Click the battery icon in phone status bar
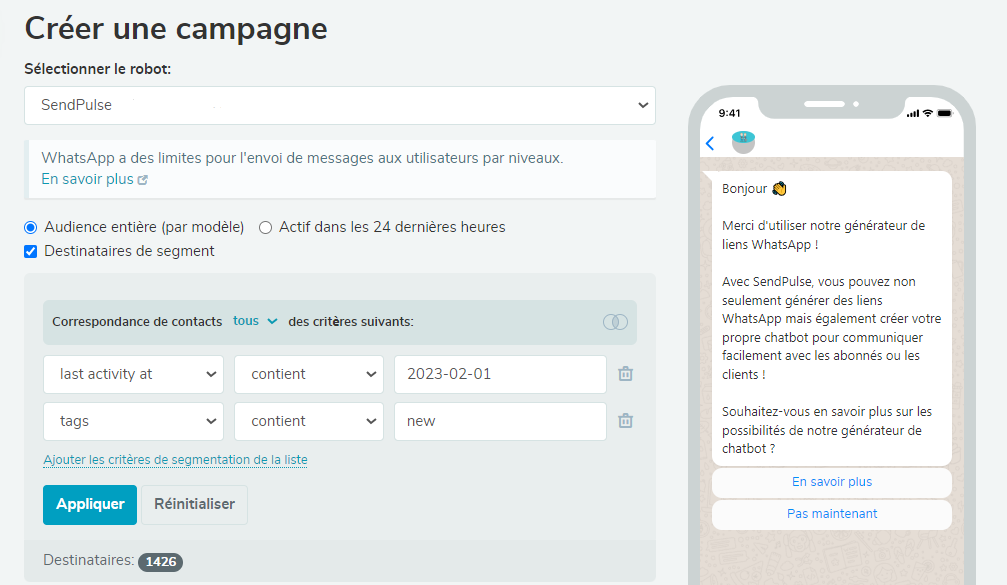Viewport: 1007px width, 585px height. coord(944,112)
